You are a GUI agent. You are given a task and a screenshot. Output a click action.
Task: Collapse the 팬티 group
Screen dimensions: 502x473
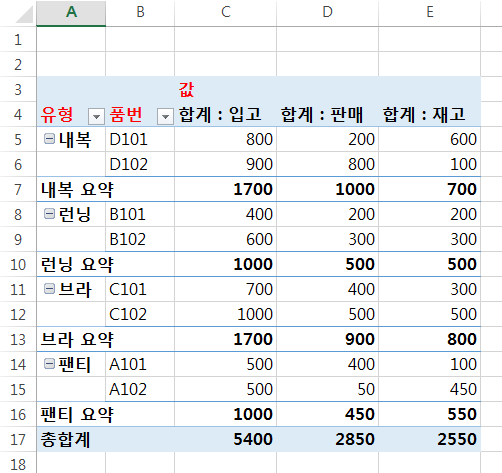[x=49, y=363]
